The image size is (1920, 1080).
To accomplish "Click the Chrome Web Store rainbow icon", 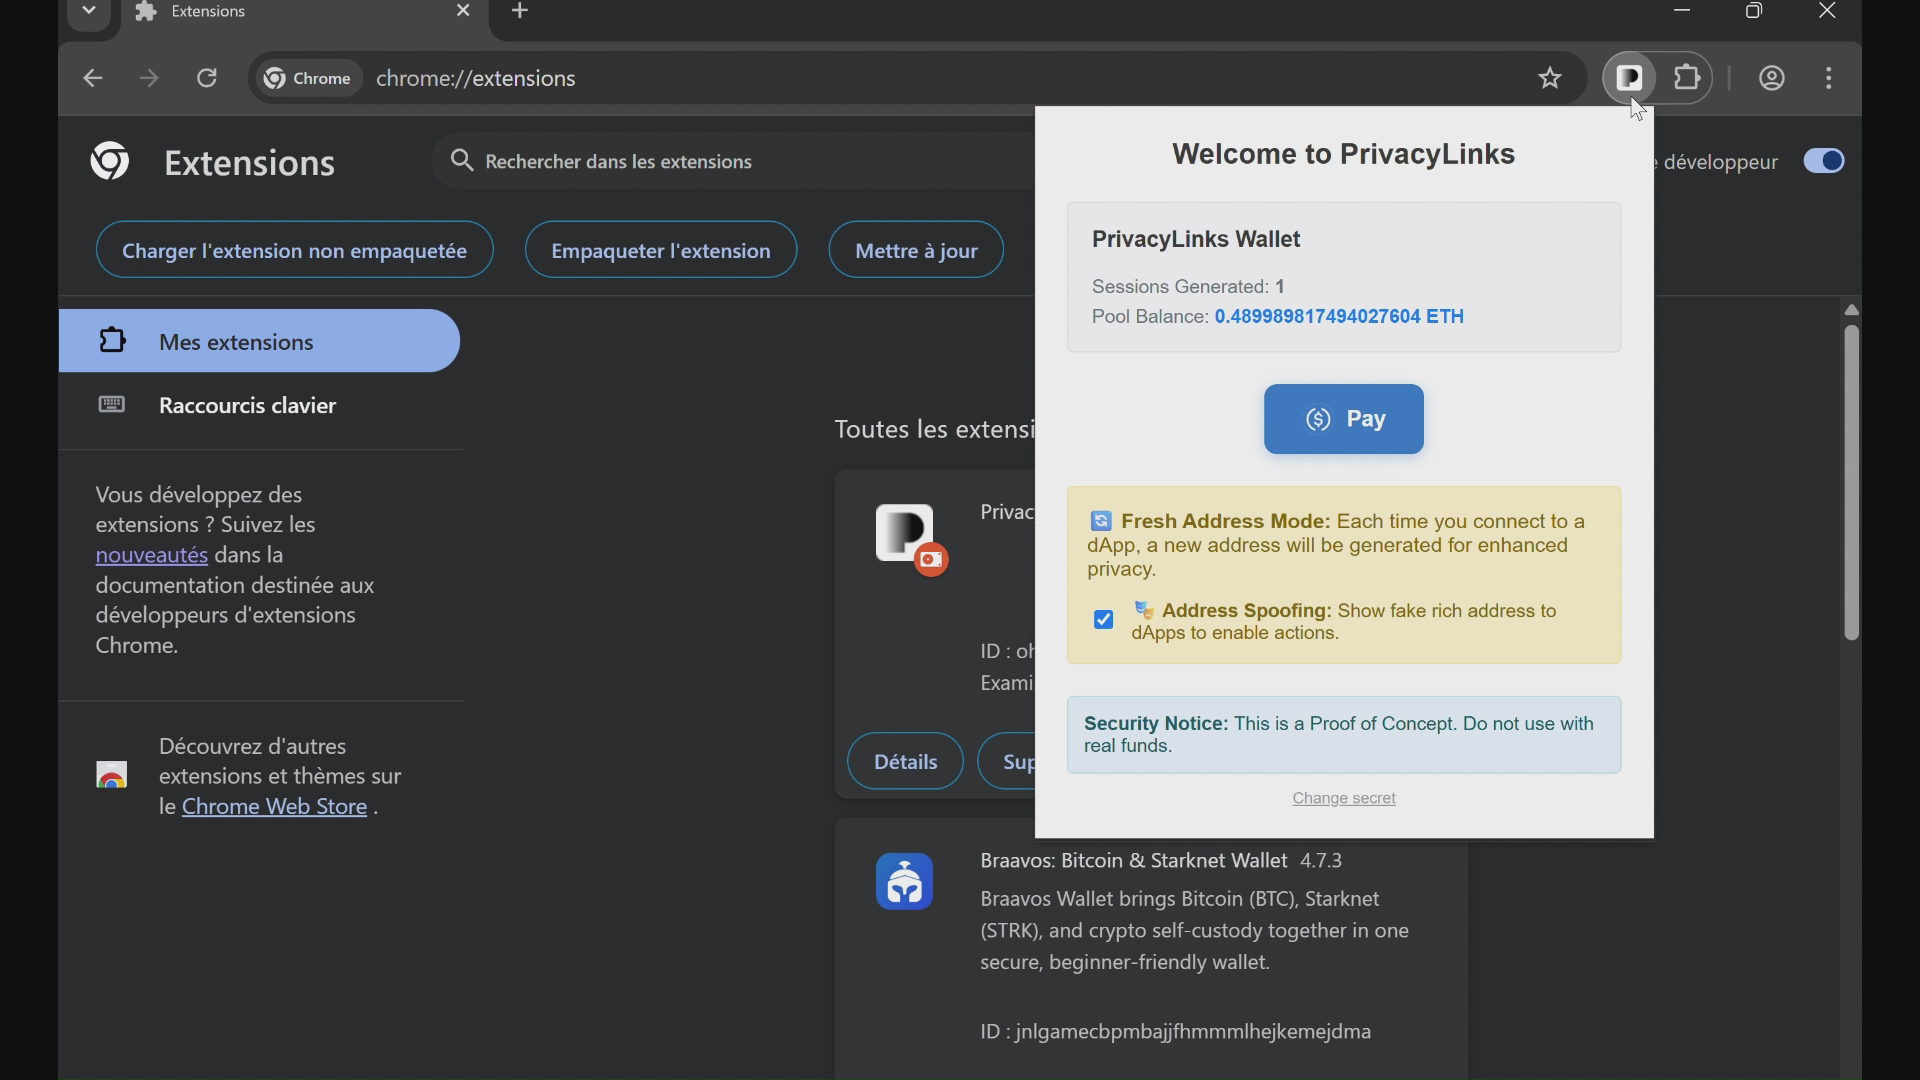I will click(x=112, y=775).
